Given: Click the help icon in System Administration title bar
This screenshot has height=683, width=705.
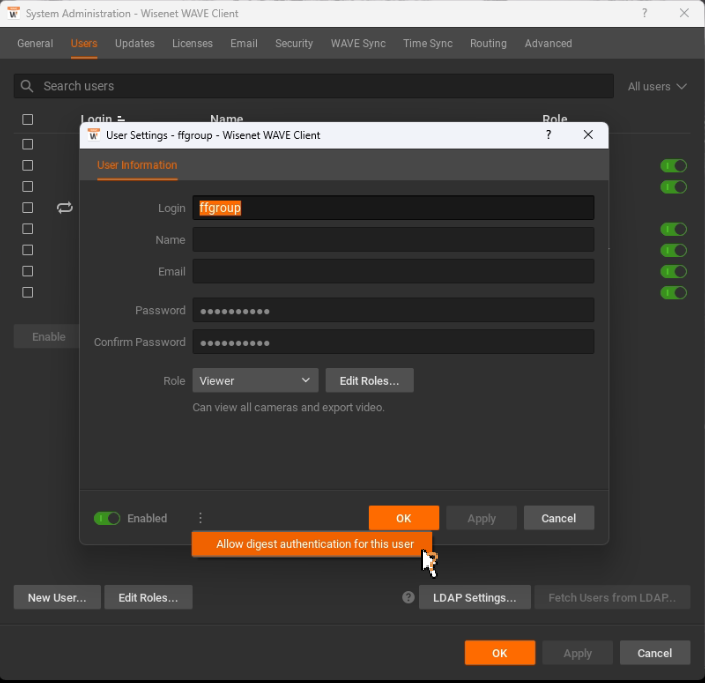Looking at the screenshot, I should (645, 13).
